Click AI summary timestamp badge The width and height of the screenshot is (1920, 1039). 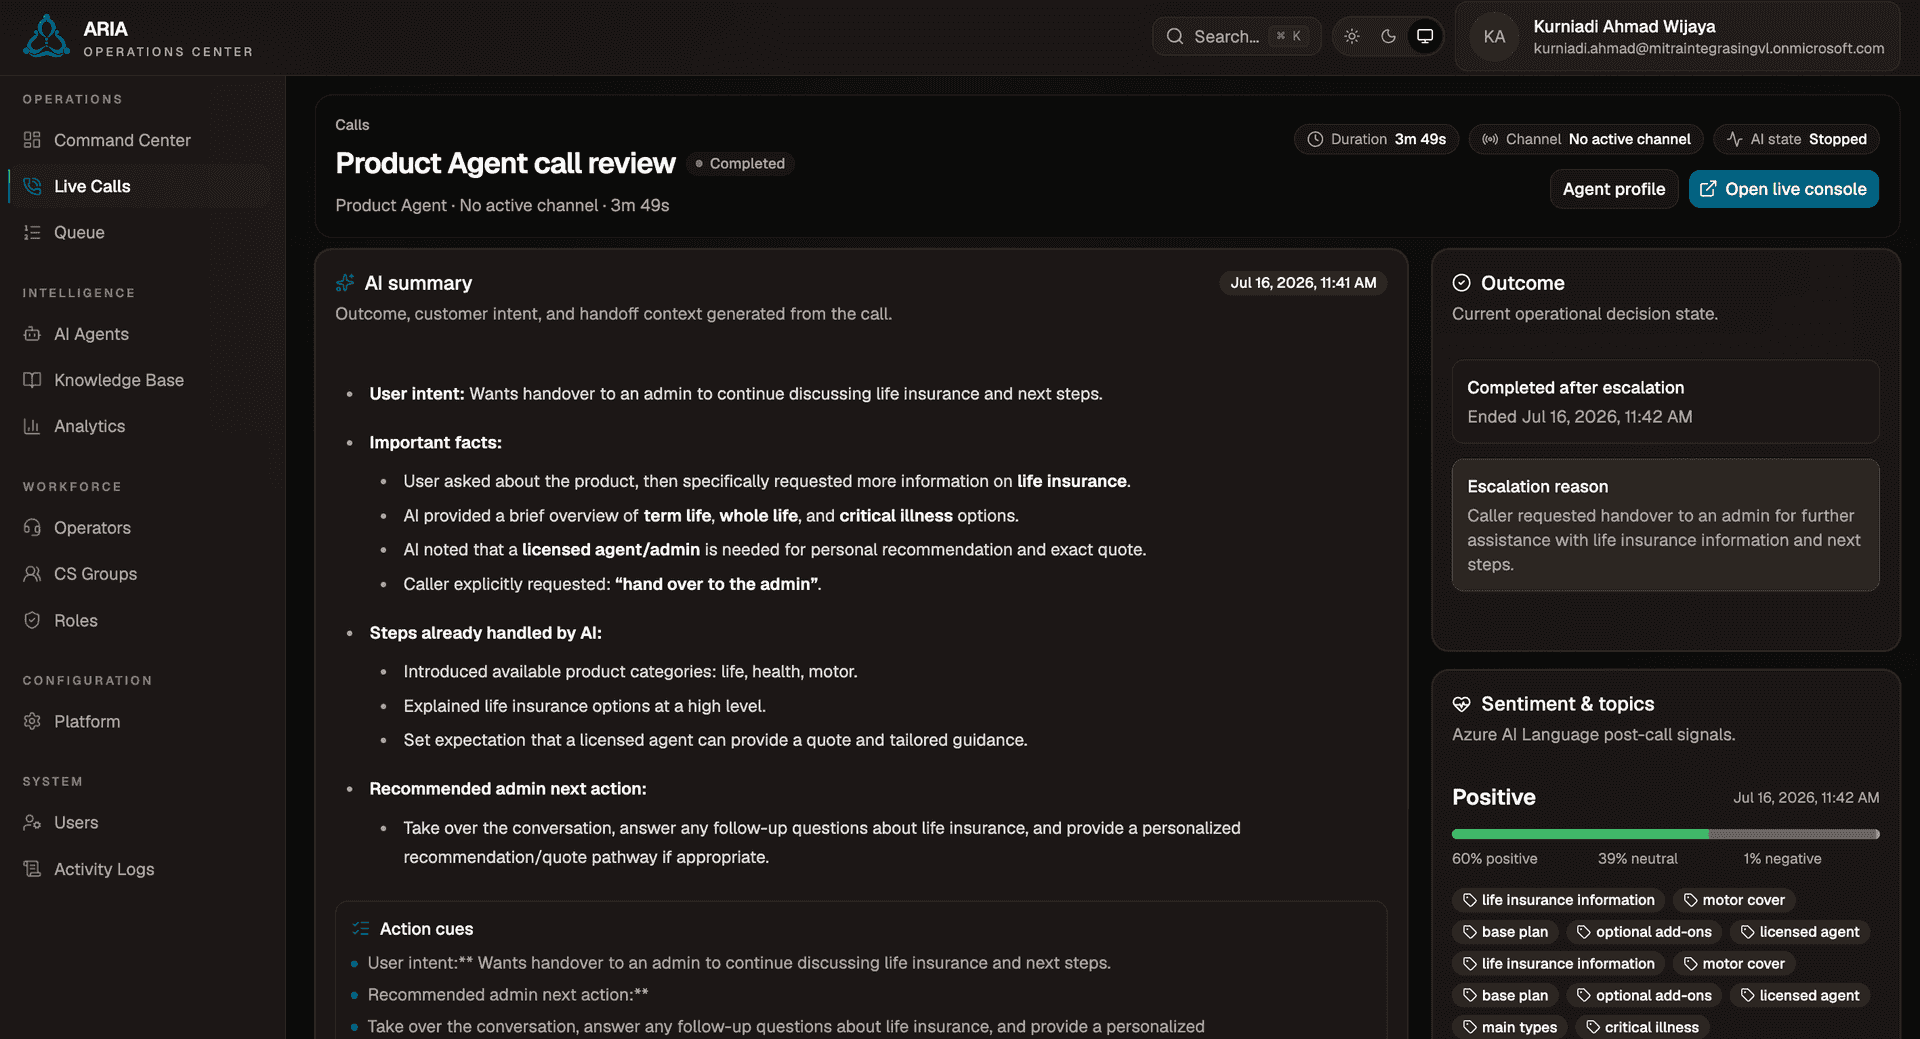(x=1303, y=283)
